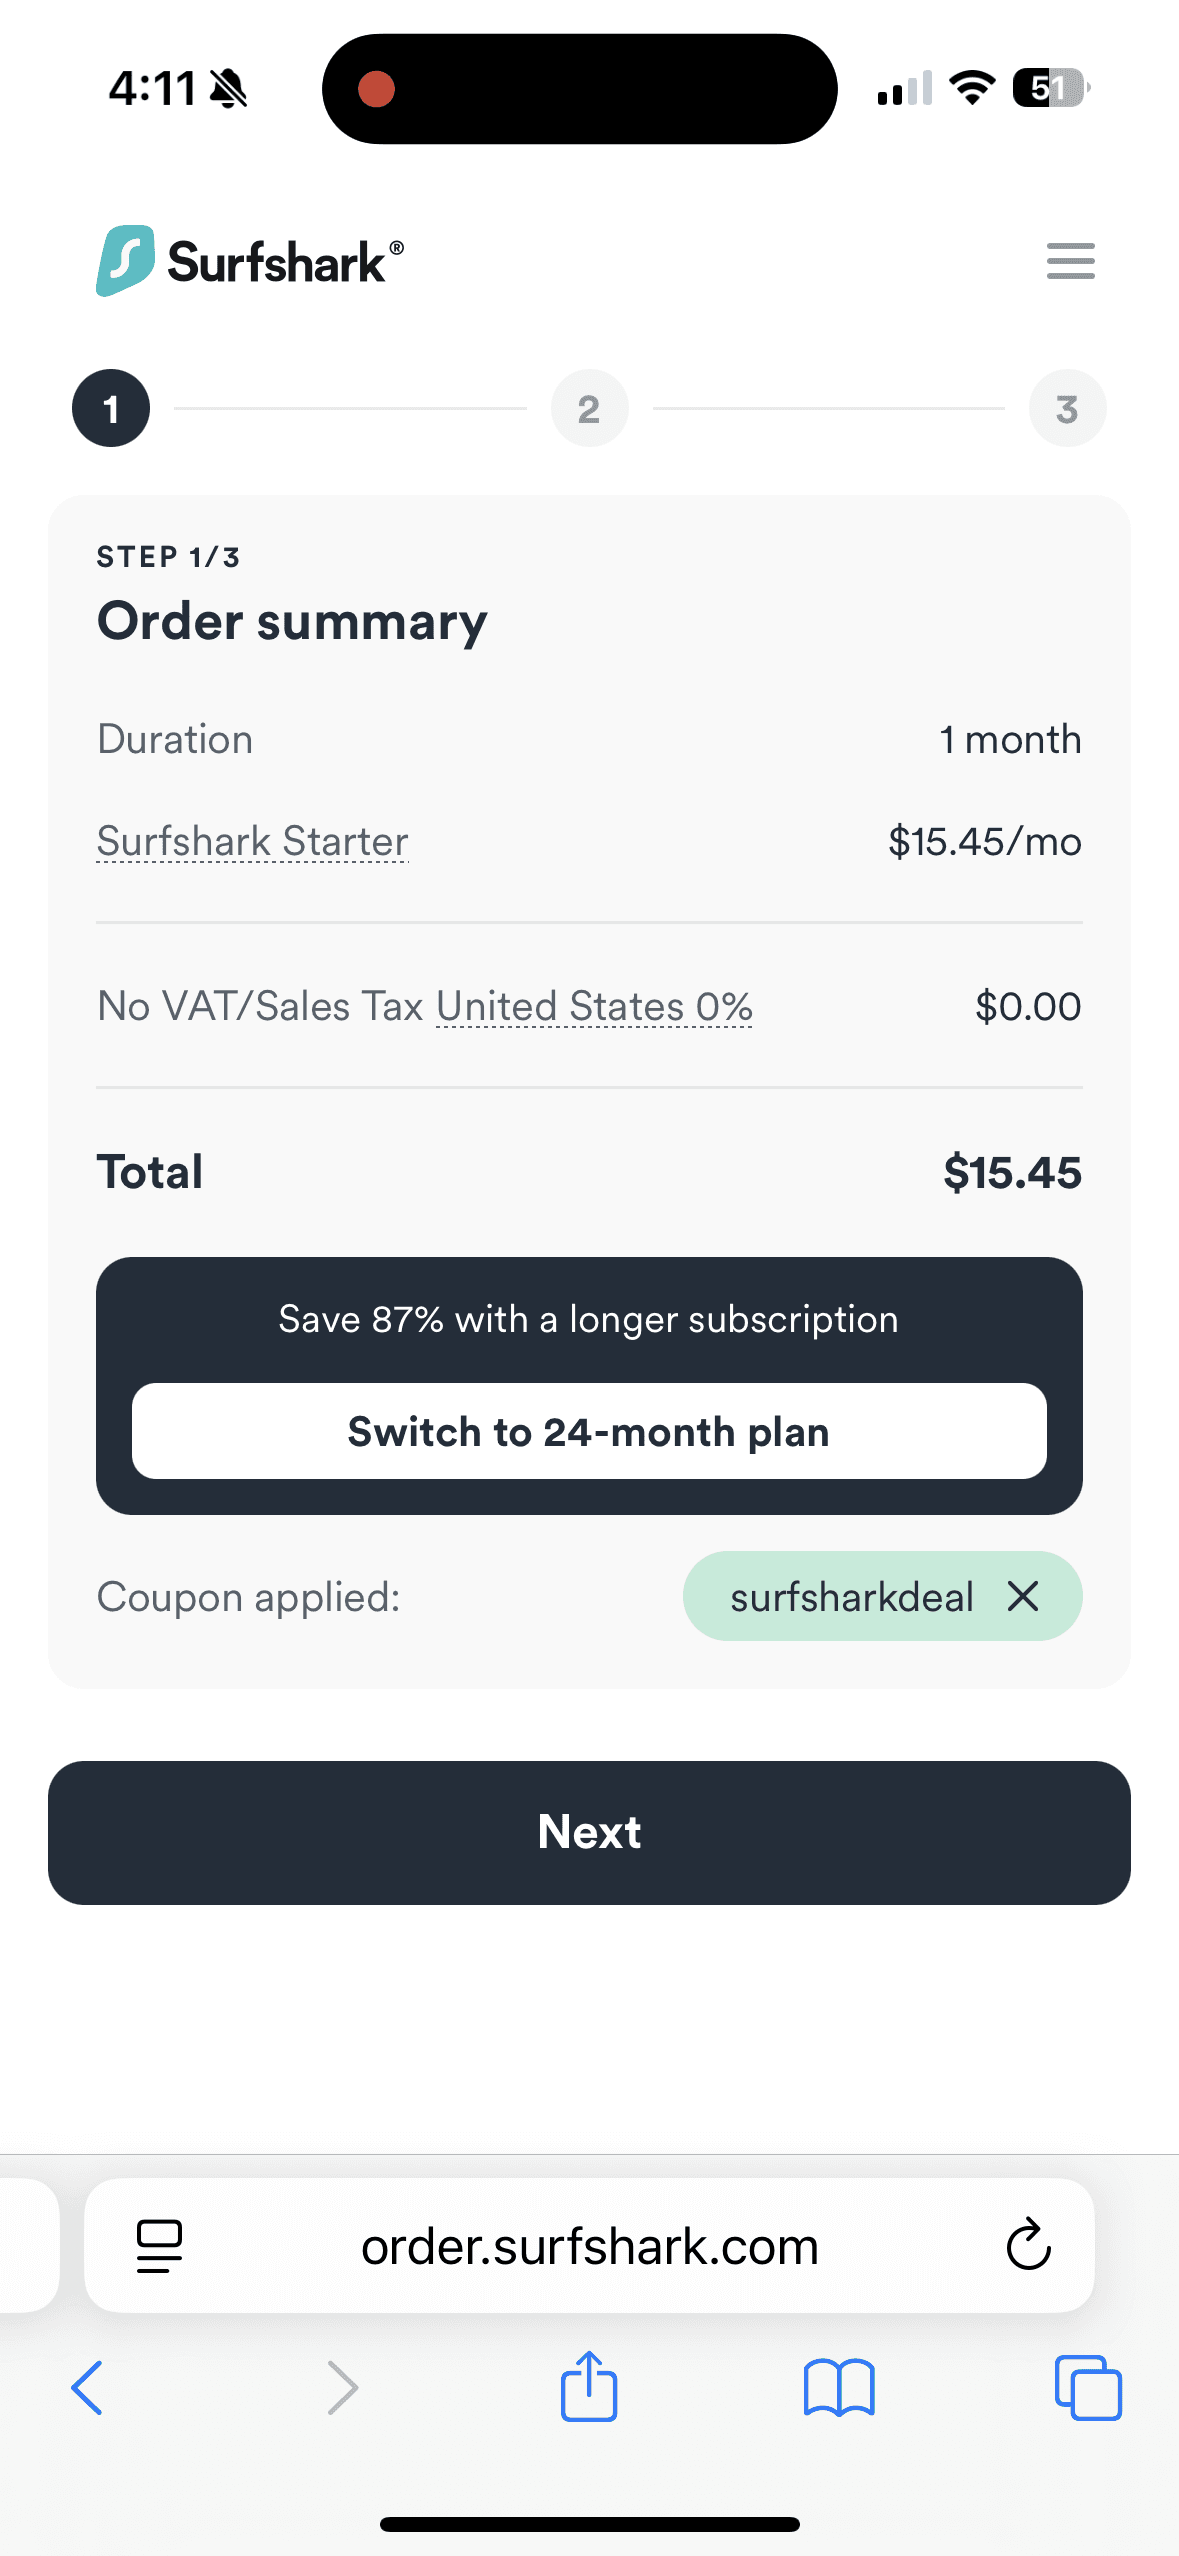
Task: Tap the Safari forward arrow
Action: pos(342,2388)
